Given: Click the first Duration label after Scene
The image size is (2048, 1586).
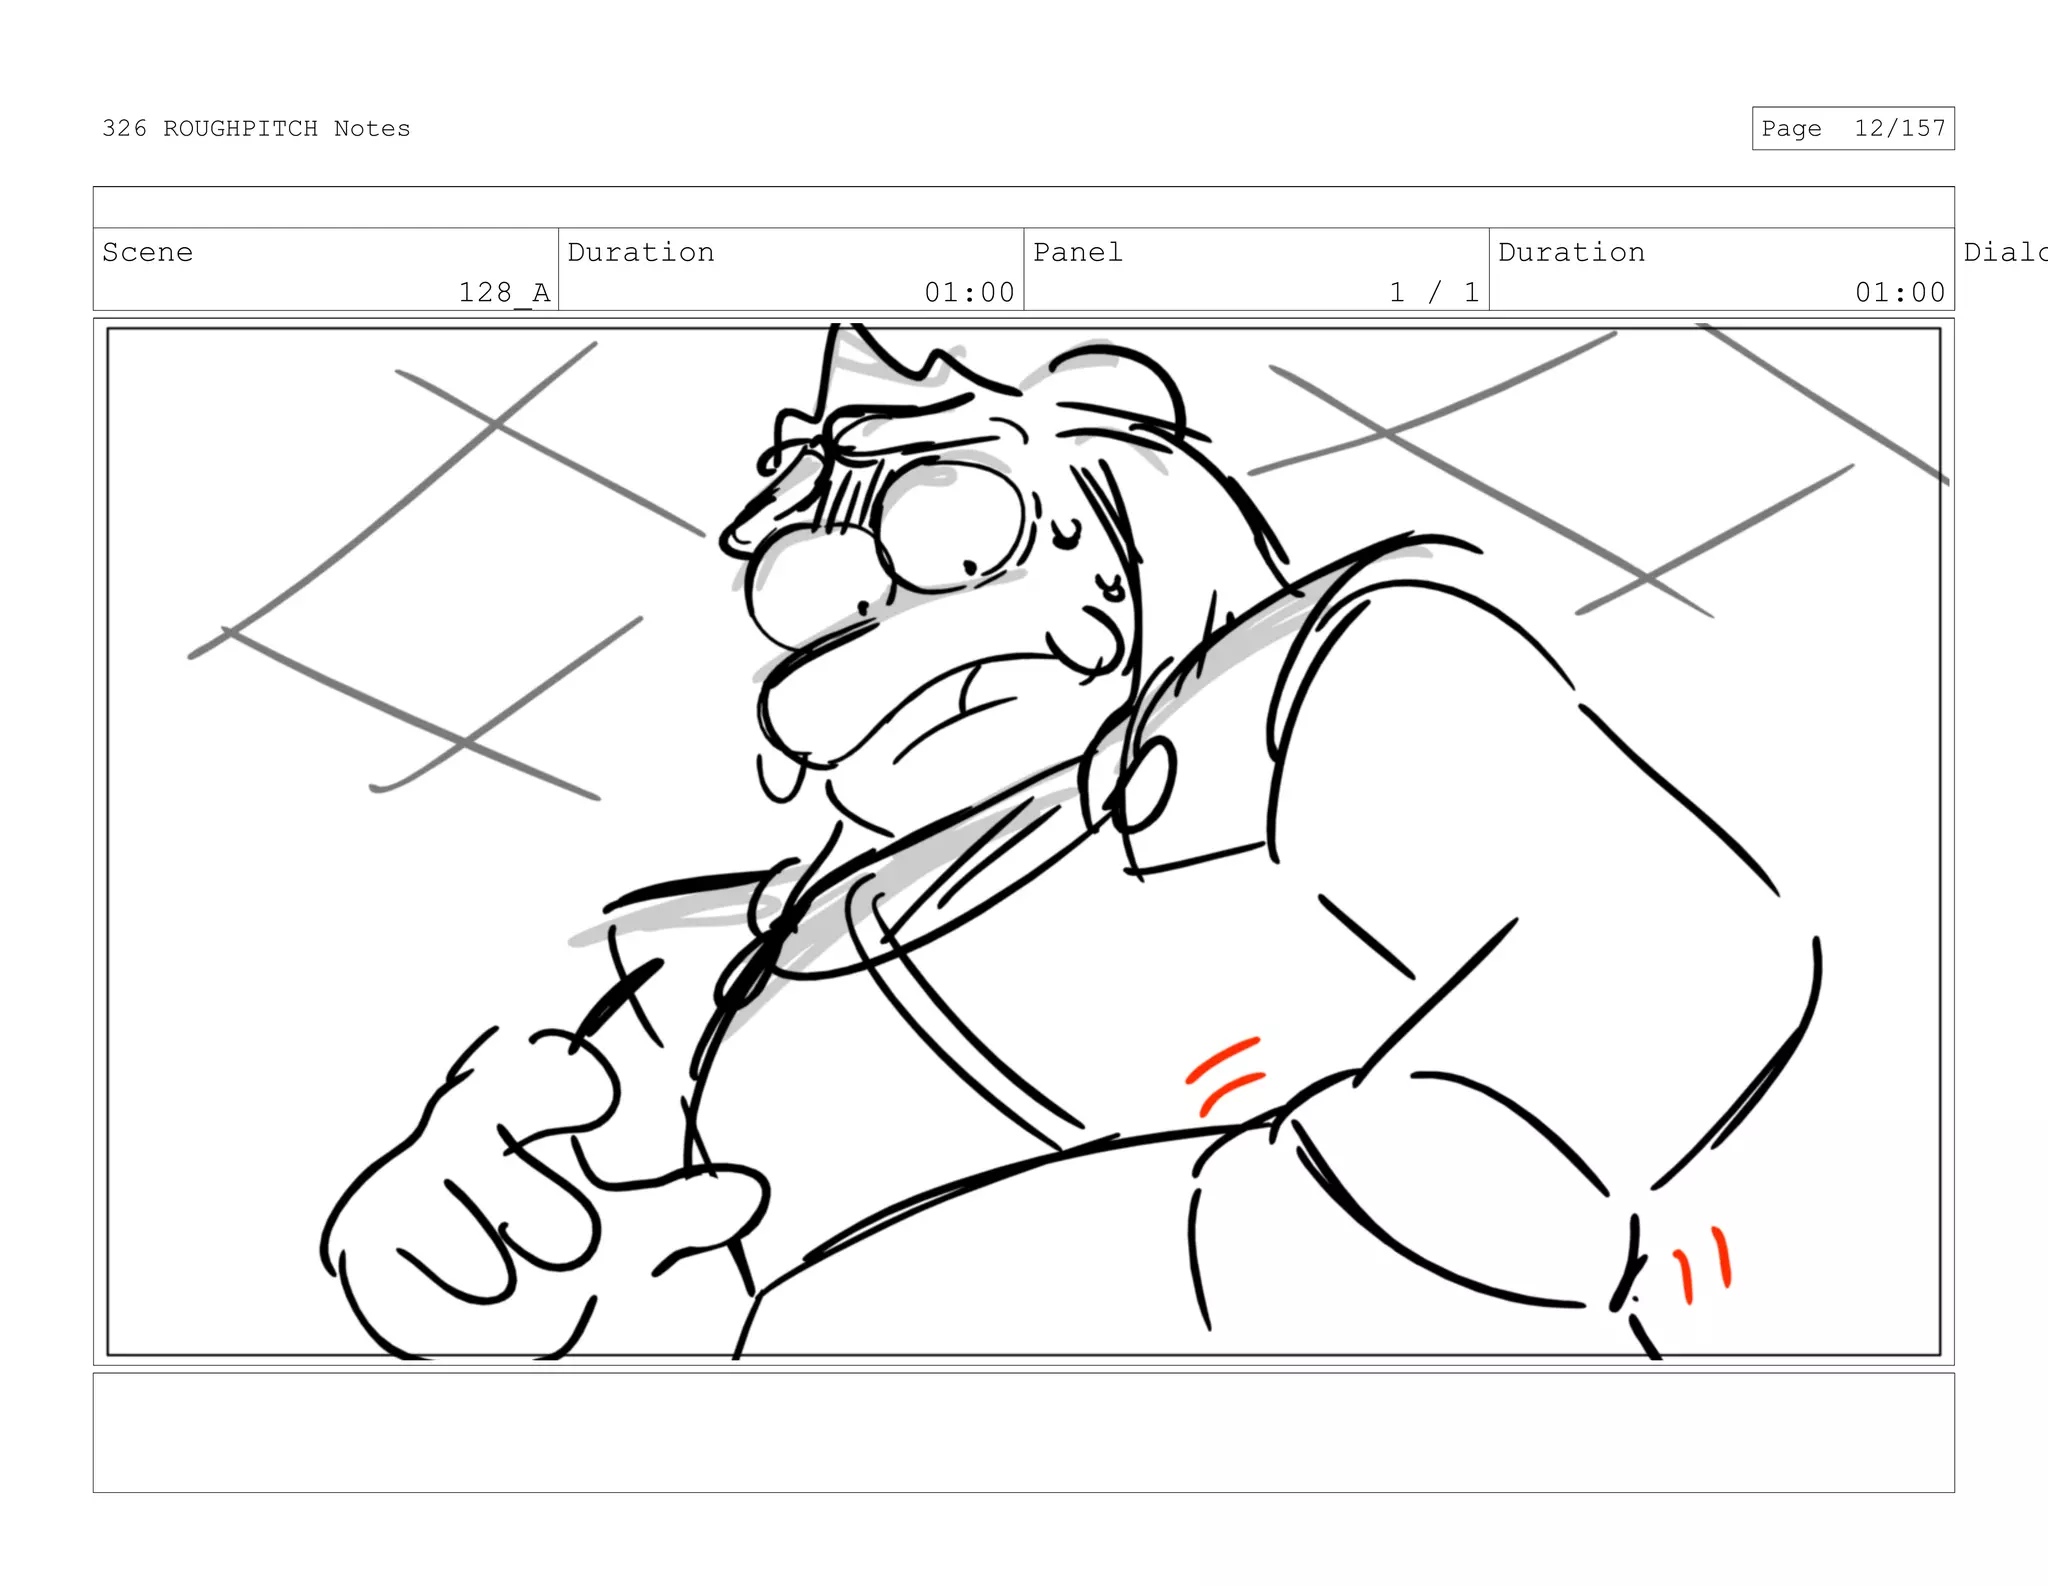Looking at the screenshot, I should click(x=641, y=252).
